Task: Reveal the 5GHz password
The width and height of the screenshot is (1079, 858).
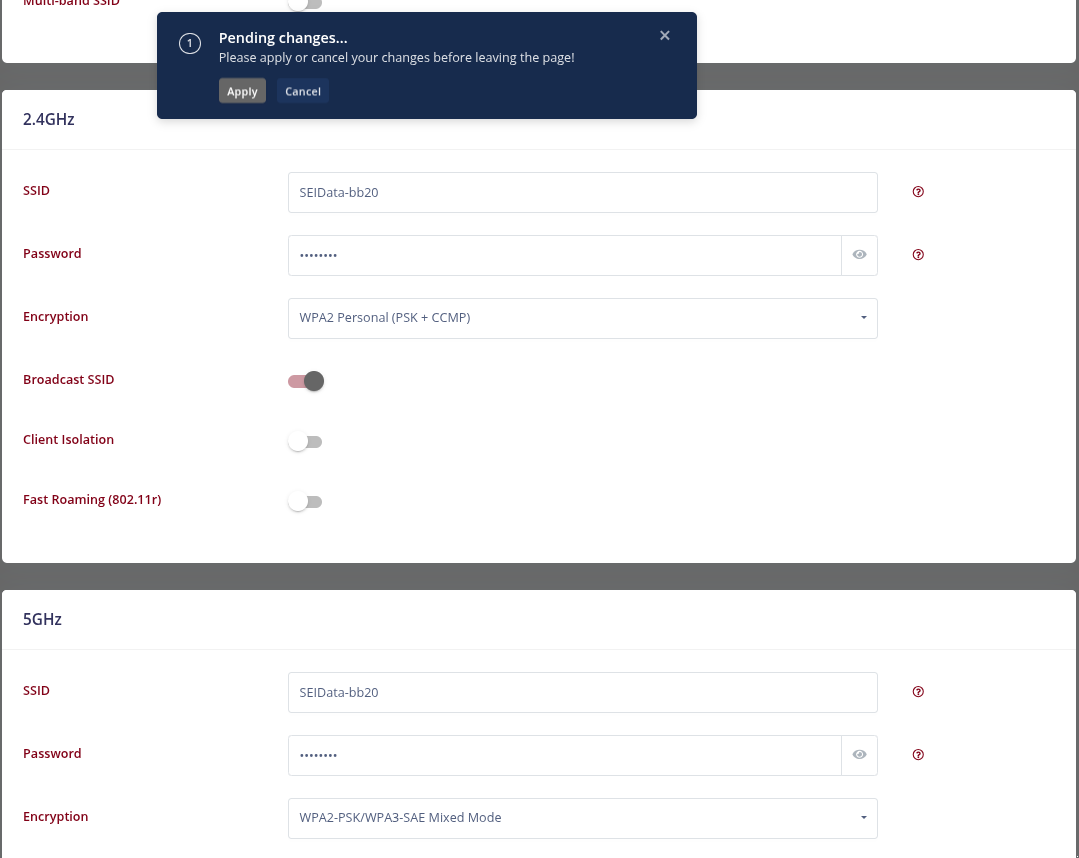Action: [859, 755]
